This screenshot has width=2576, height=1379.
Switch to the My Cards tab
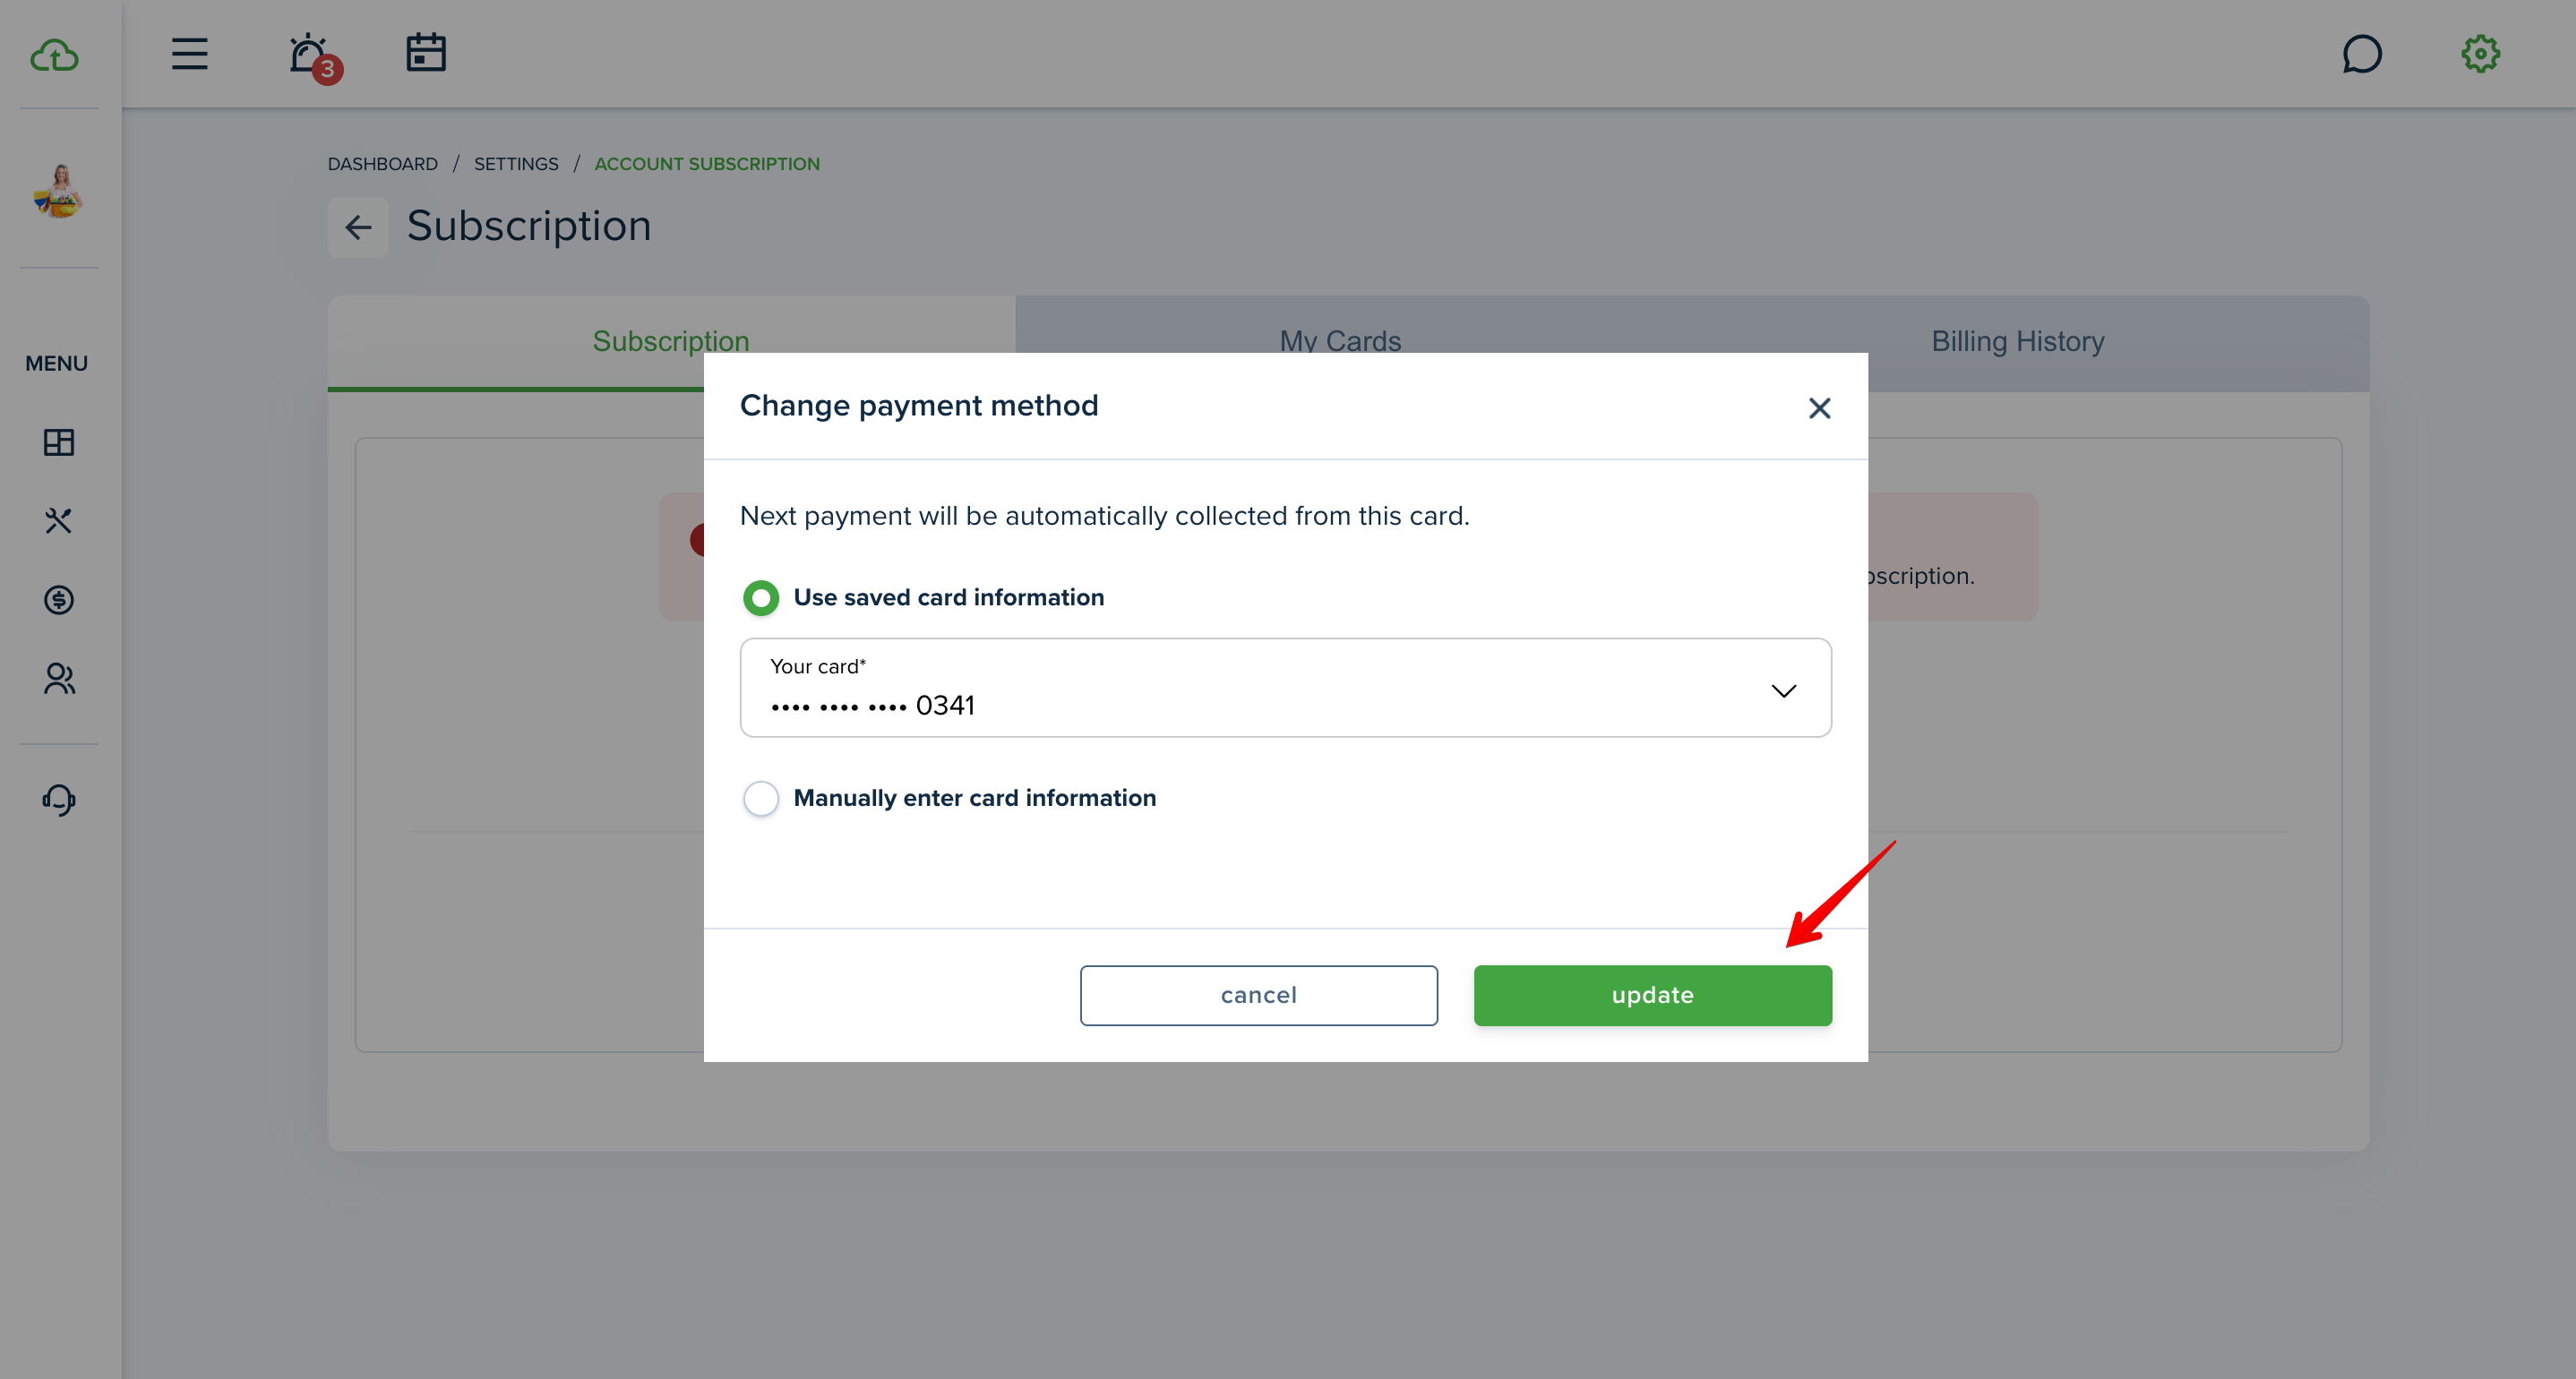click(x=1340, y=341)
